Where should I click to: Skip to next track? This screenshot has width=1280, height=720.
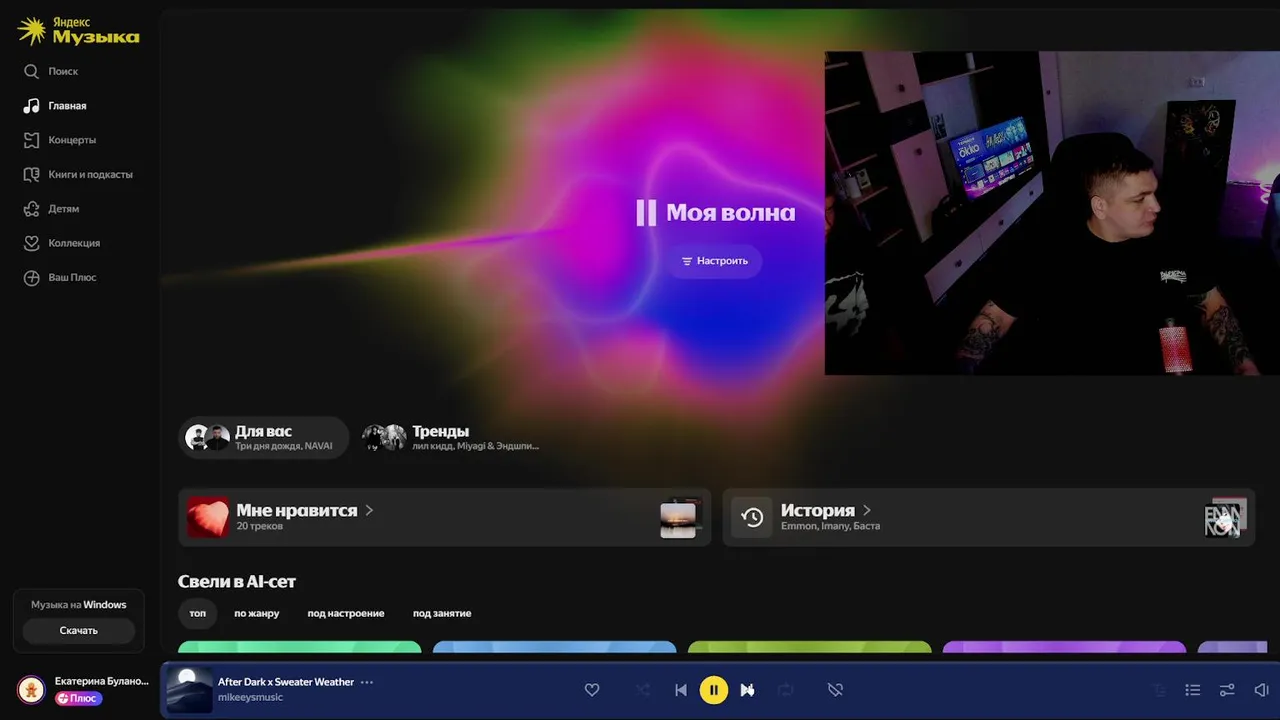747,690
